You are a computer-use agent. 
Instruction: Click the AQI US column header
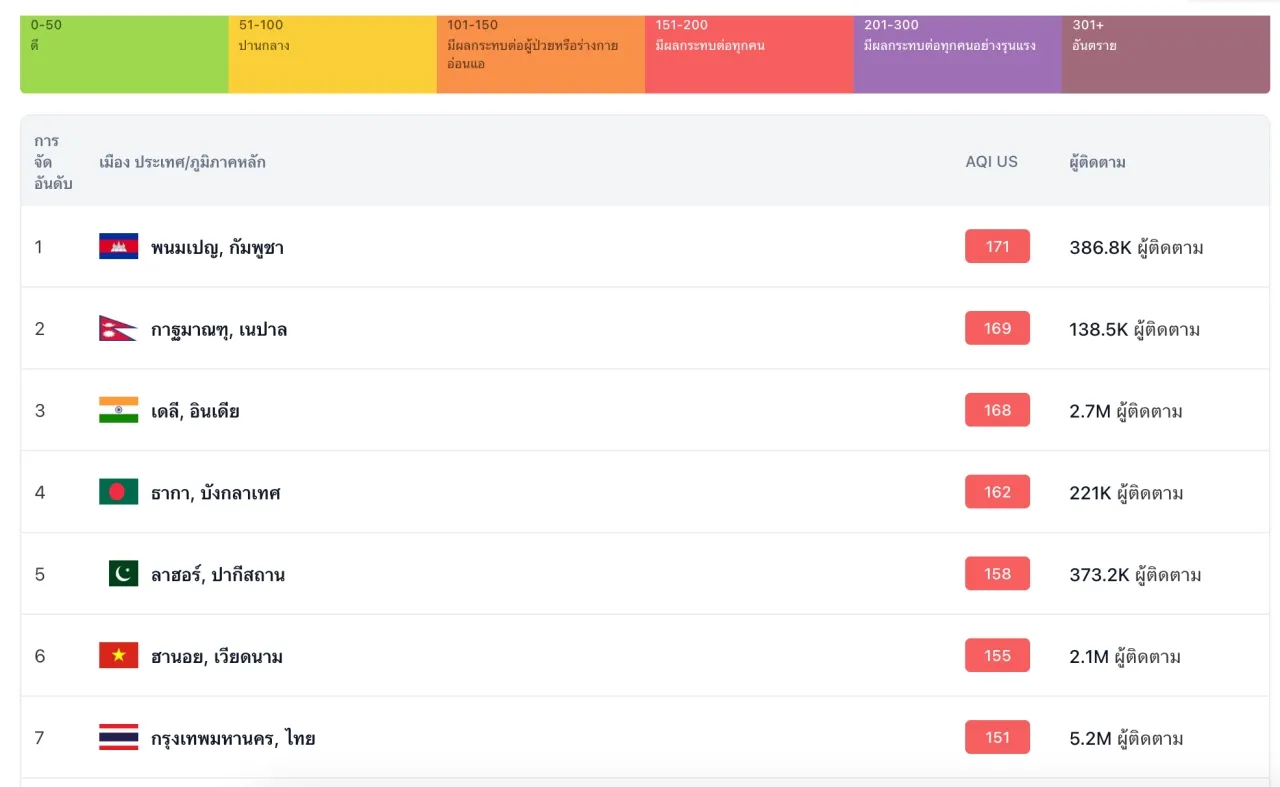(991, 162)
